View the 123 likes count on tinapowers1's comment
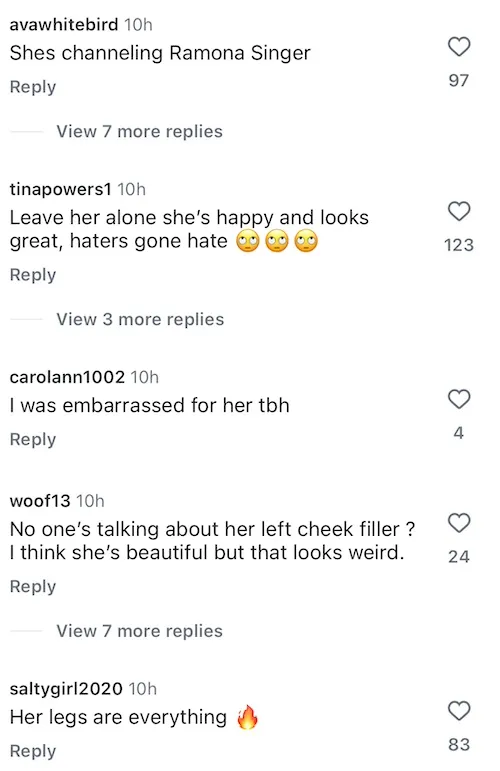Screen dimensions: 500x771 459,245
